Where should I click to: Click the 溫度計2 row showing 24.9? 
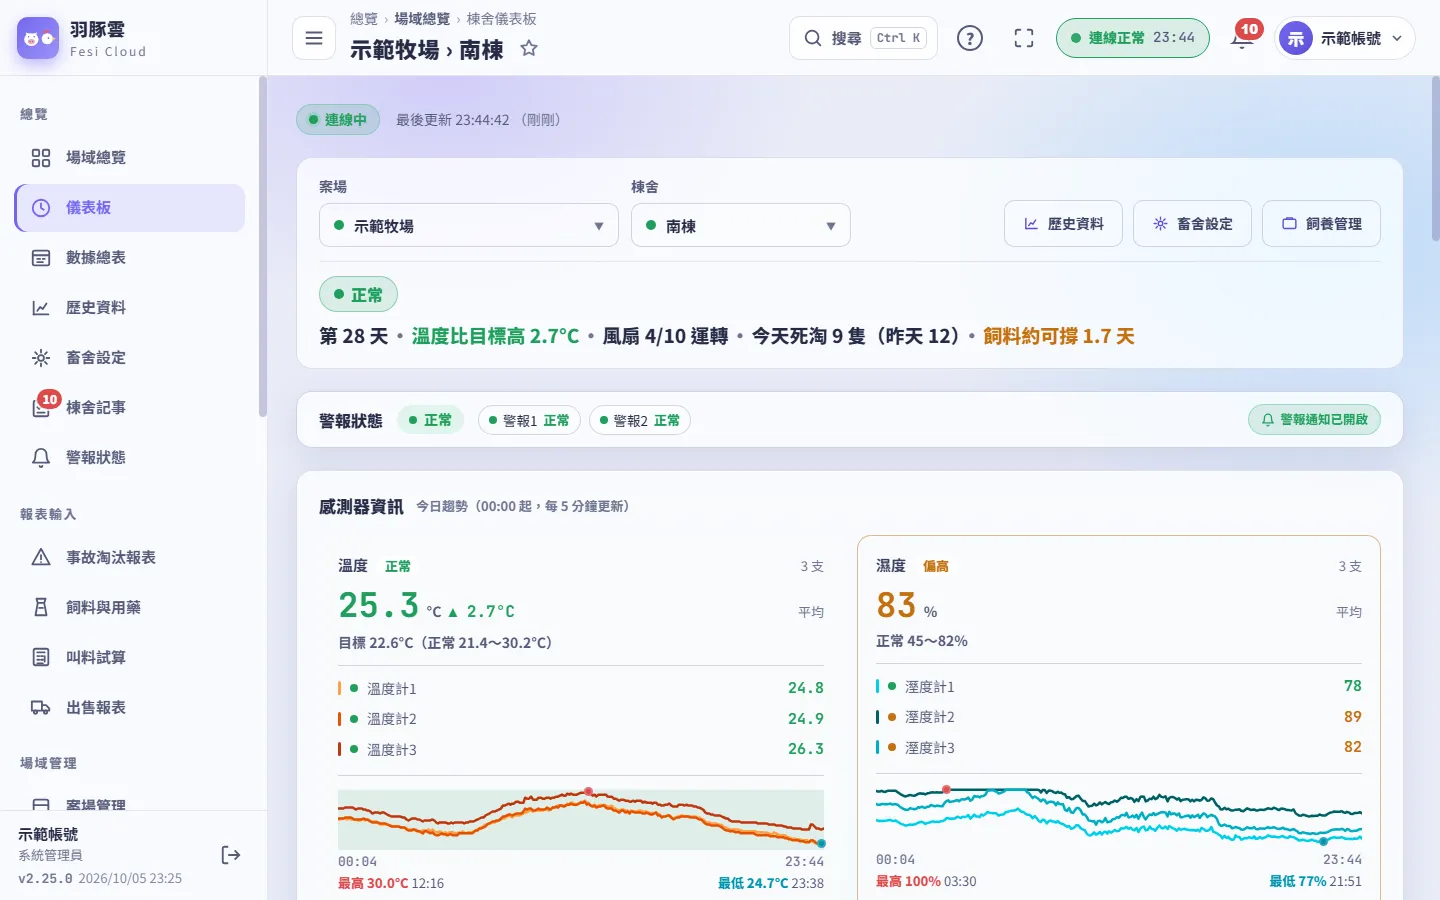click(x=581, y=718)
